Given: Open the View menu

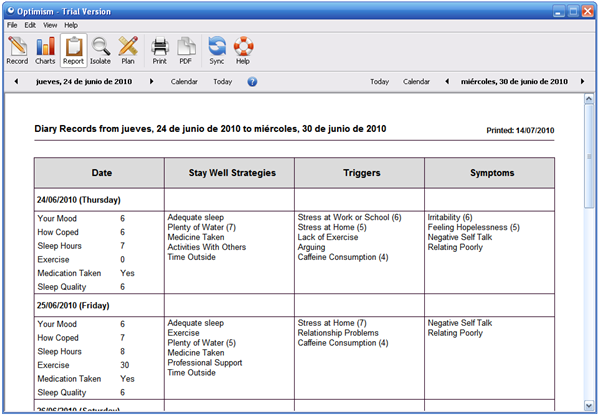Looking at the screenshot, I should click(50, 25).
